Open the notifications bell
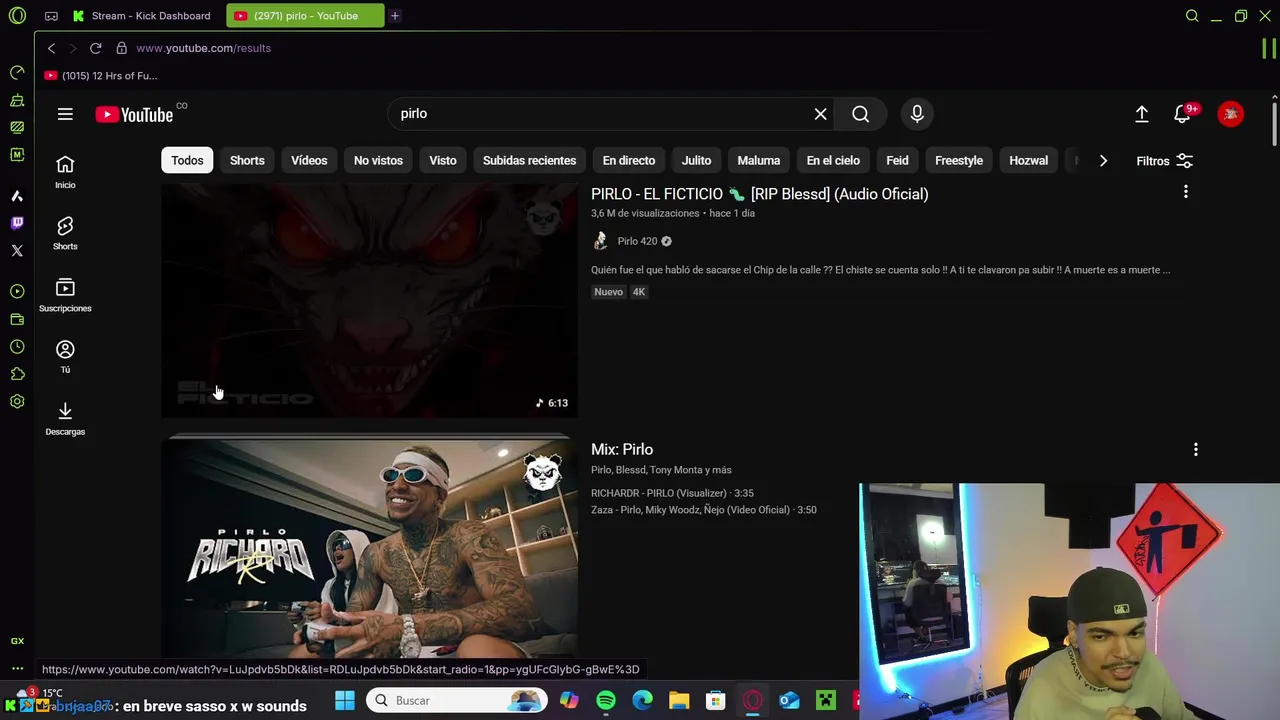Viewport: 1280px width, 720px height. [1182, 114]
